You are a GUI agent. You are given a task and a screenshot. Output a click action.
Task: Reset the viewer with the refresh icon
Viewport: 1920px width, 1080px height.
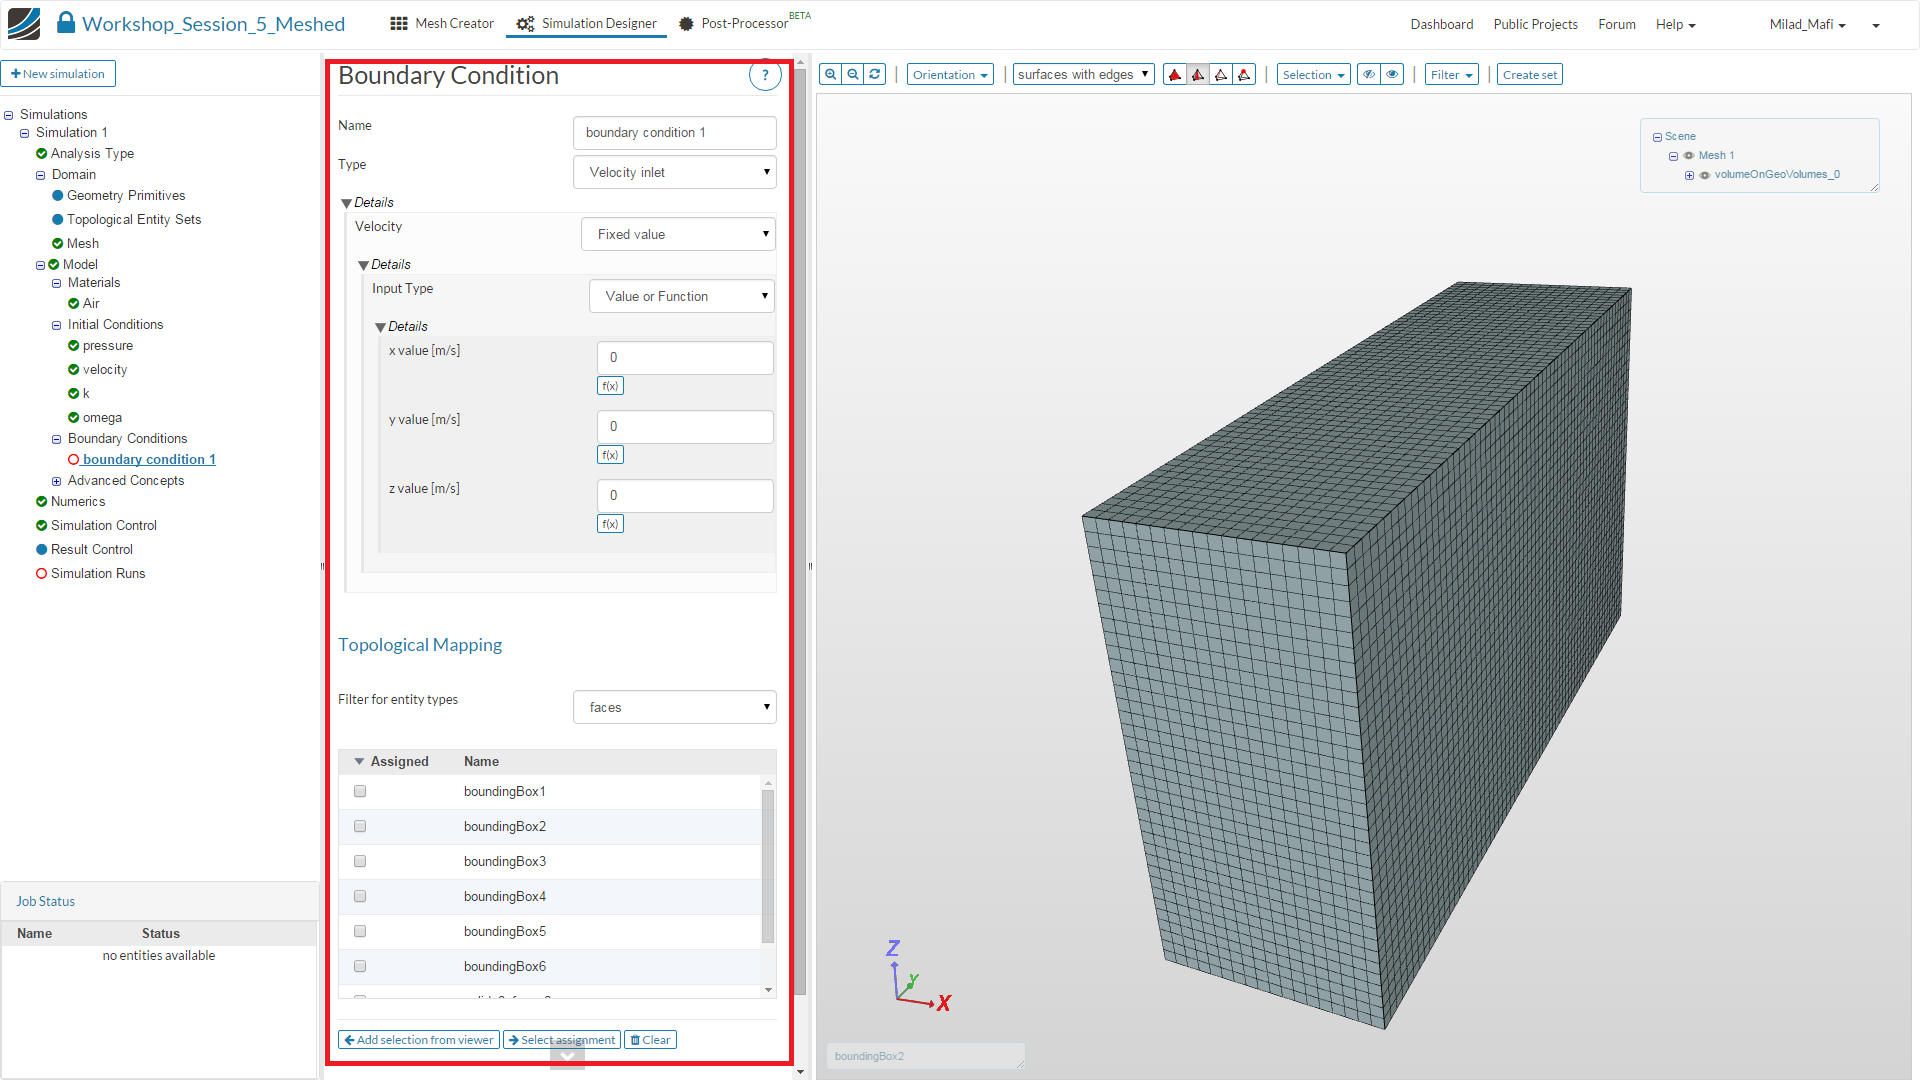point(875,74)
